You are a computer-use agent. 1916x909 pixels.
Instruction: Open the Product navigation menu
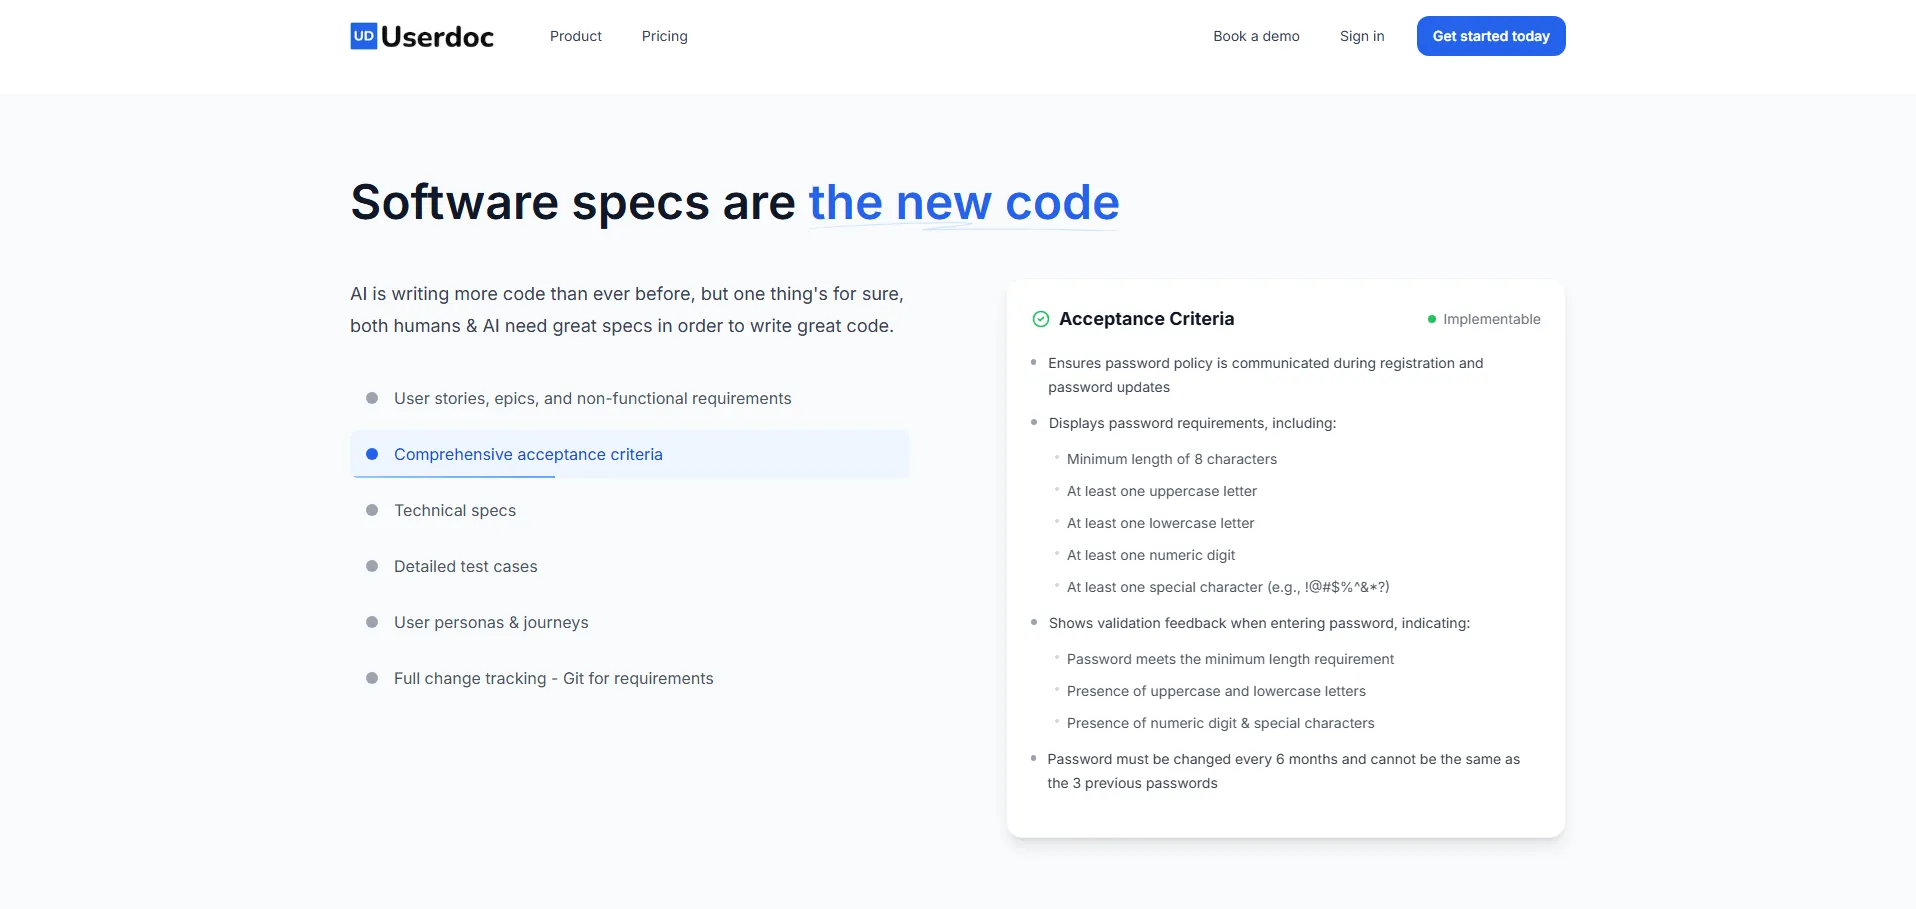[x=575, y=36]
